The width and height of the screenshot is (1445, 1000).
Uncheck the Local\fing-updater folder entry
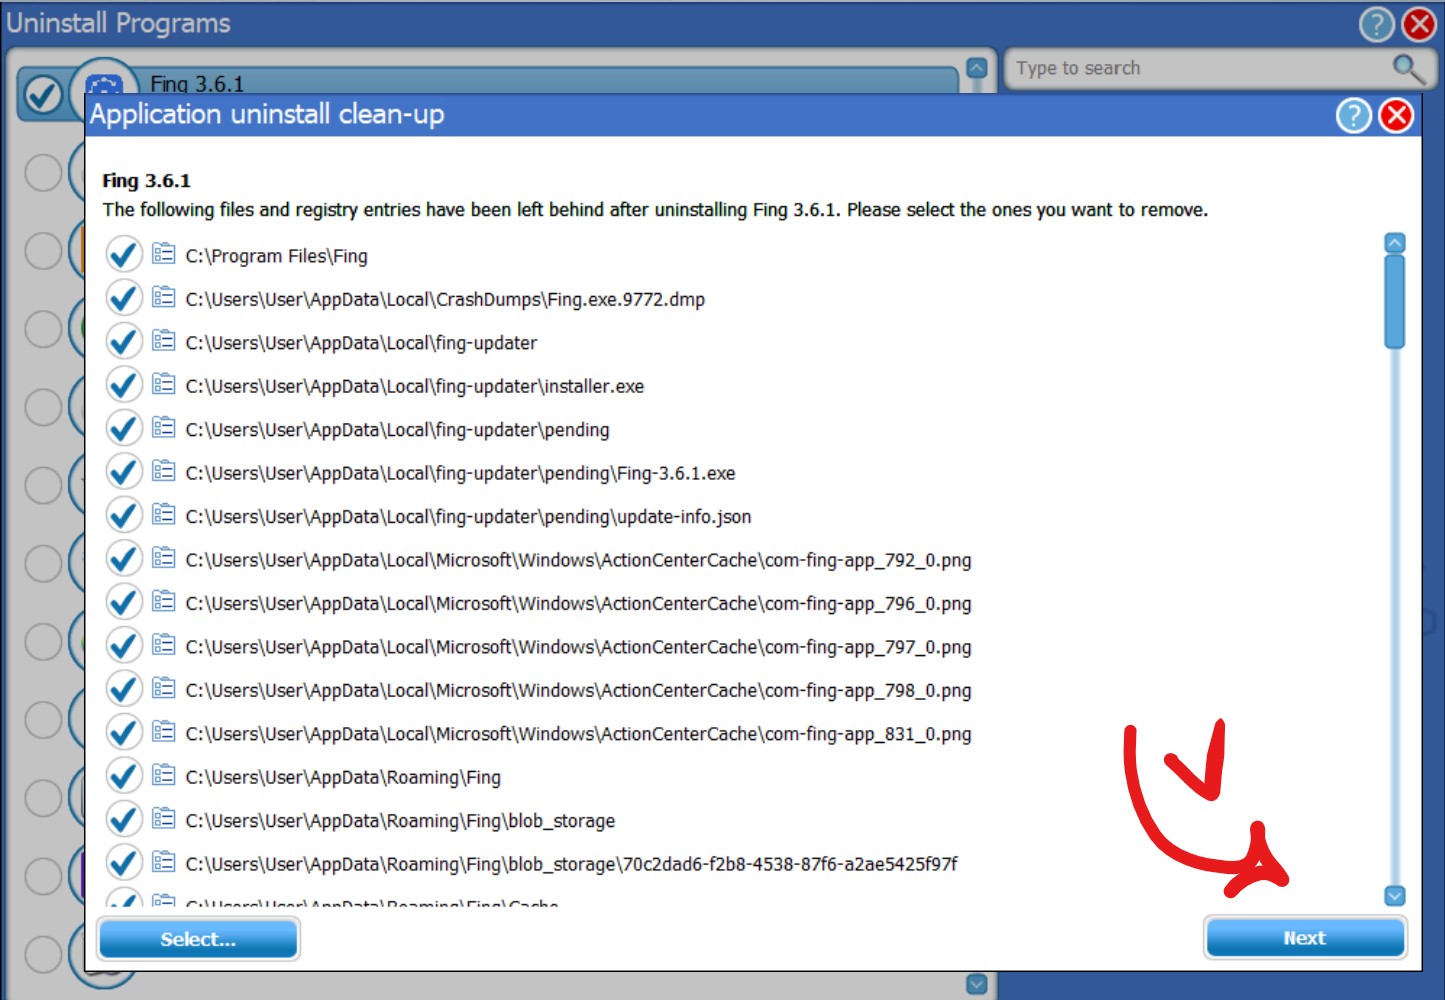[124, 342]
